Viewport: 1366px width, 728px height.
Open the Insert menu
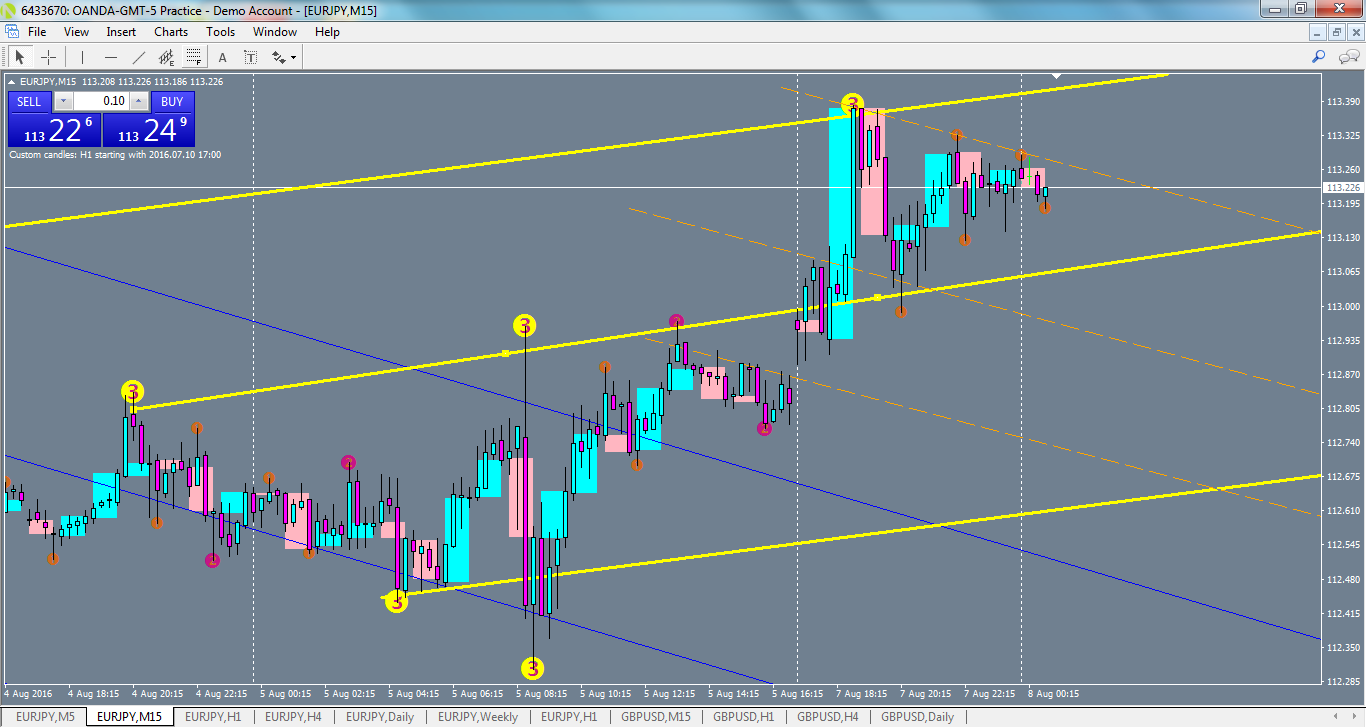[x=120, y=31]
